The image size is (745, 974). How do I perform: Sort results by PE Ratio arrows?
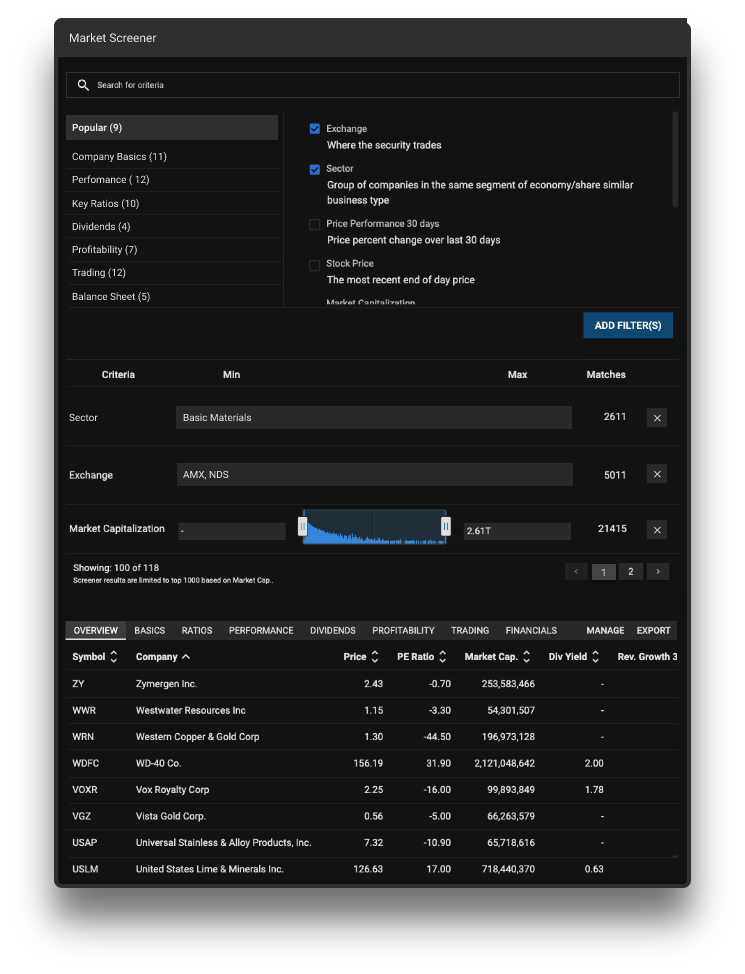point(441,657)
